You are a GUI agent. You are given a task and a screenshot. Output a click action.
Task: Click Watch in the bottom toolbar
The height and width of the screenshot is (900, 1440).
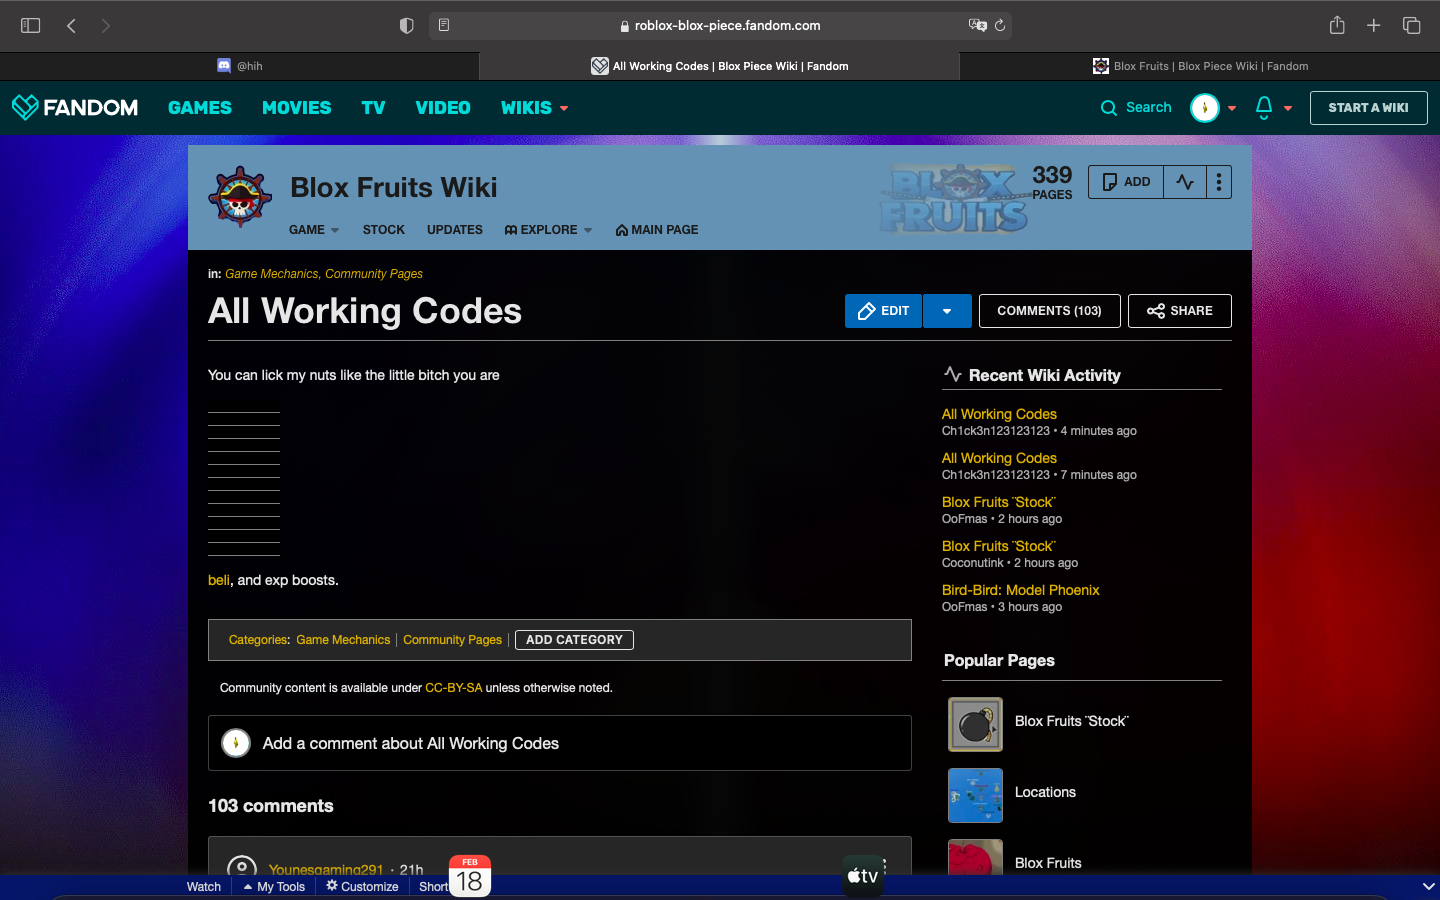pos(204,887)
